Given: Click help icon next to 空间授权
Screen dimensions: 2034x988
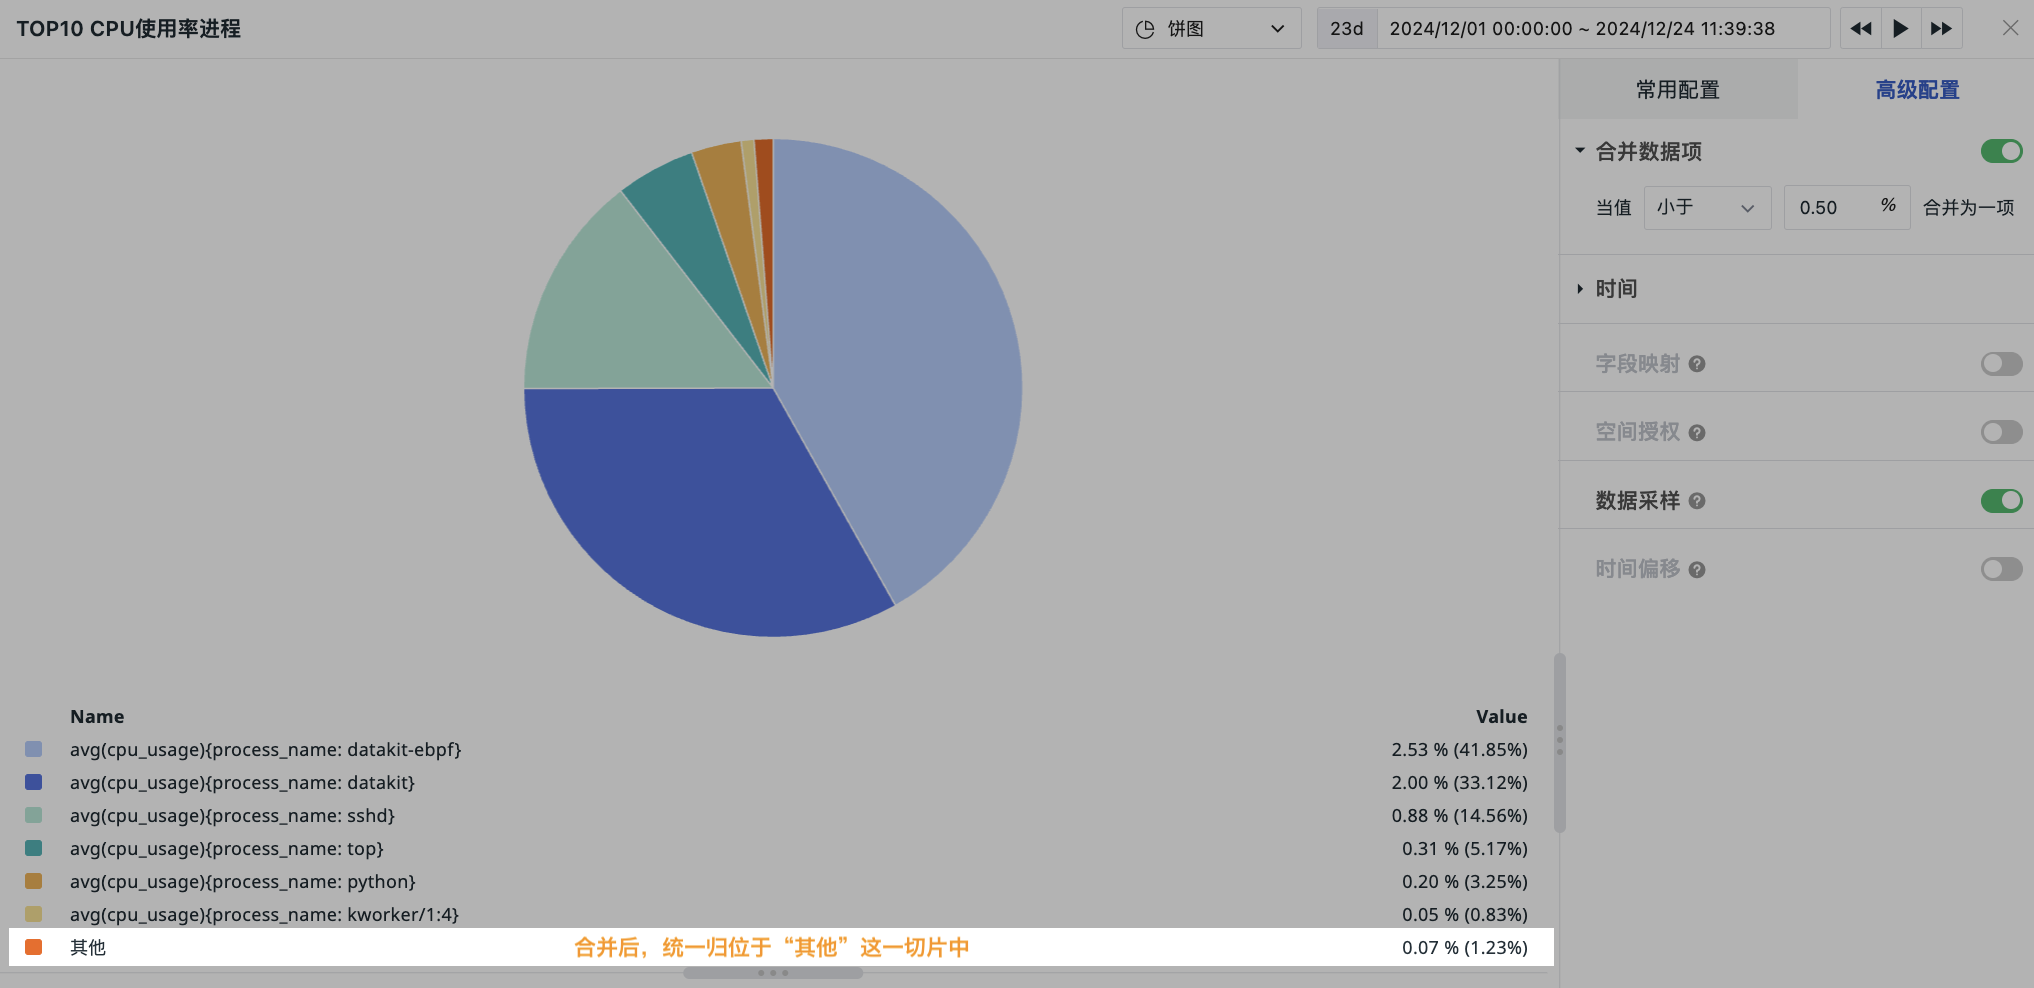Looking at the screenshot, I should (1697, 433).
